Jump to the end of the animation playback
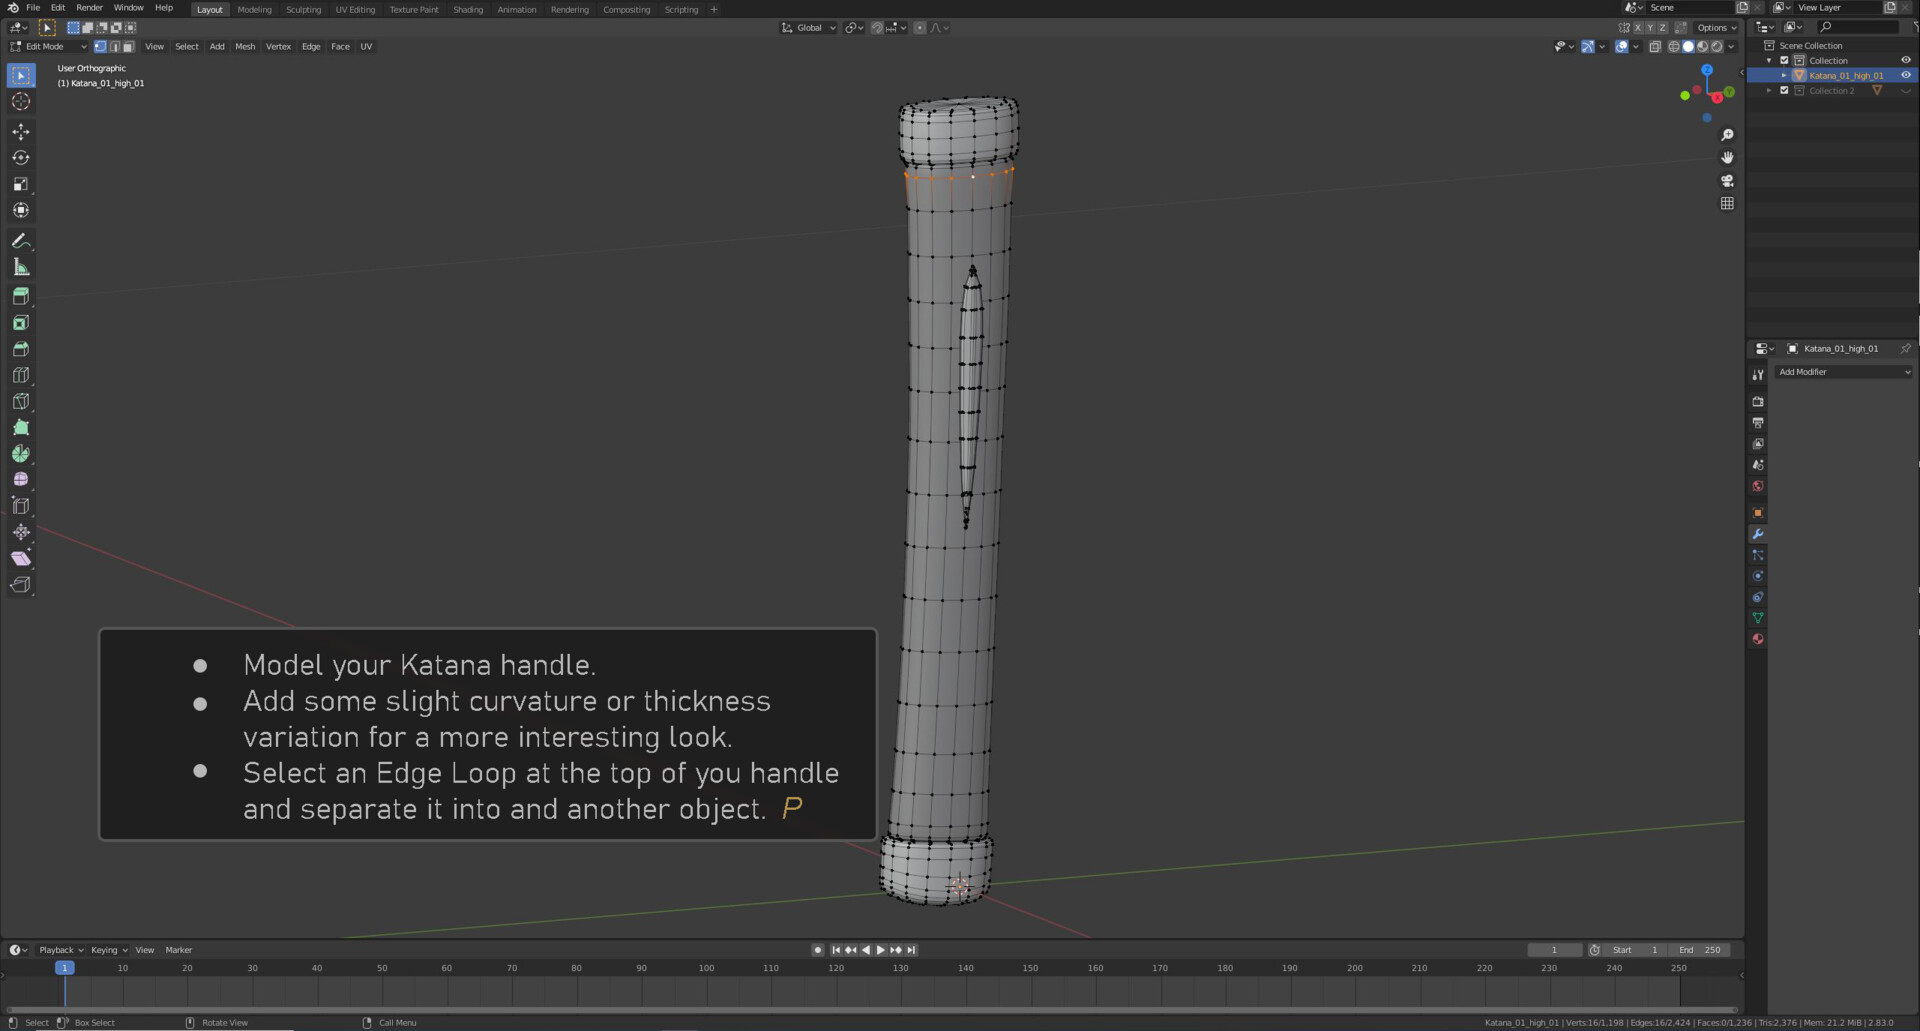Screen dimensions: 1920x1031 point(911,950)
